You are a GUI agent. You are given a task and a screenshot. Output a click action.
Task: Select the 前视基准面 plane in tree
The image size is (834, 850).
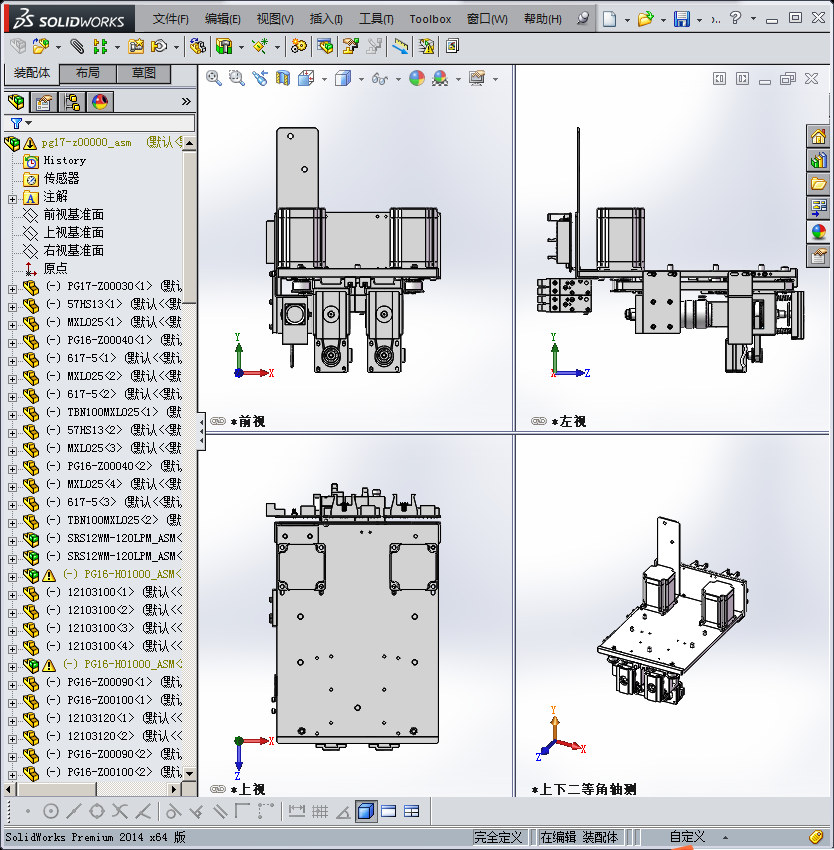click(73, 215)
